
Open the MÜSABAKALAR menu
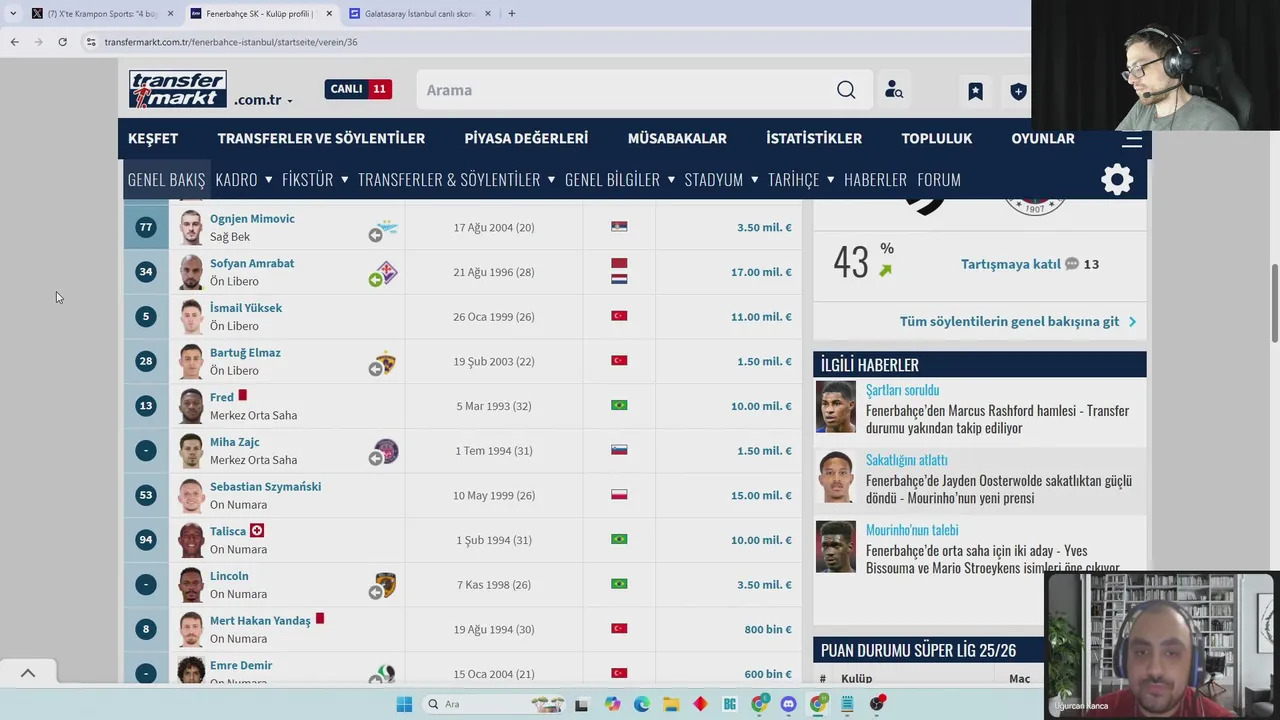tap(677, 139)
